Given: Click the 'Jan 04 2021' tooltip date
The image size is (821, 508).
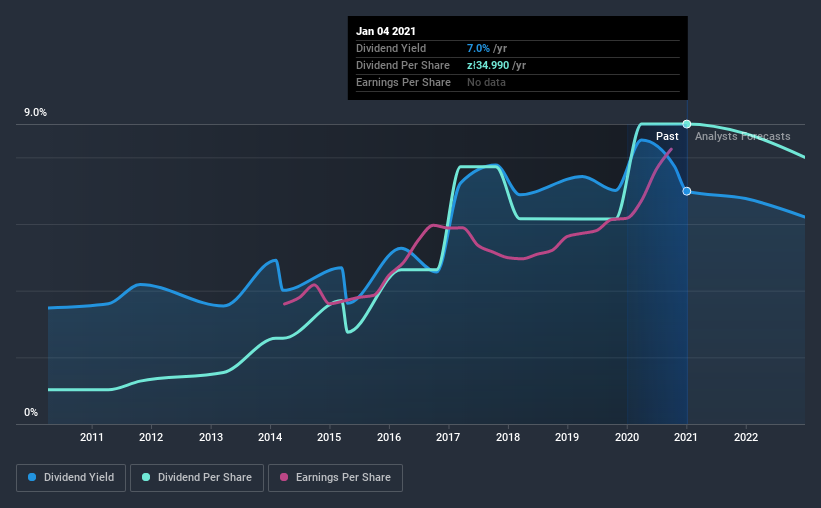Looking at the screenshot, I should click(386, 31).
